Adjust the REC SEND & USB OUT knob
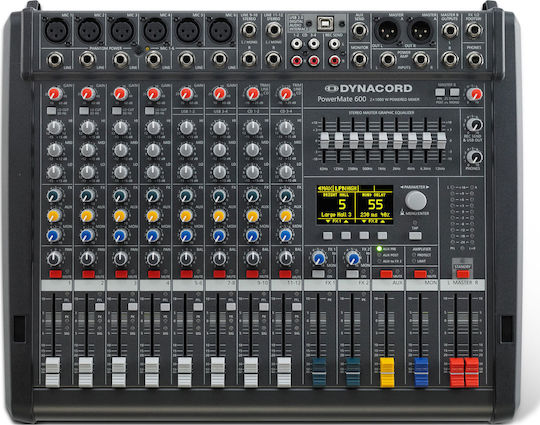Image resolution: width=540 pixels, height=425 pixels. click(475, 124)
